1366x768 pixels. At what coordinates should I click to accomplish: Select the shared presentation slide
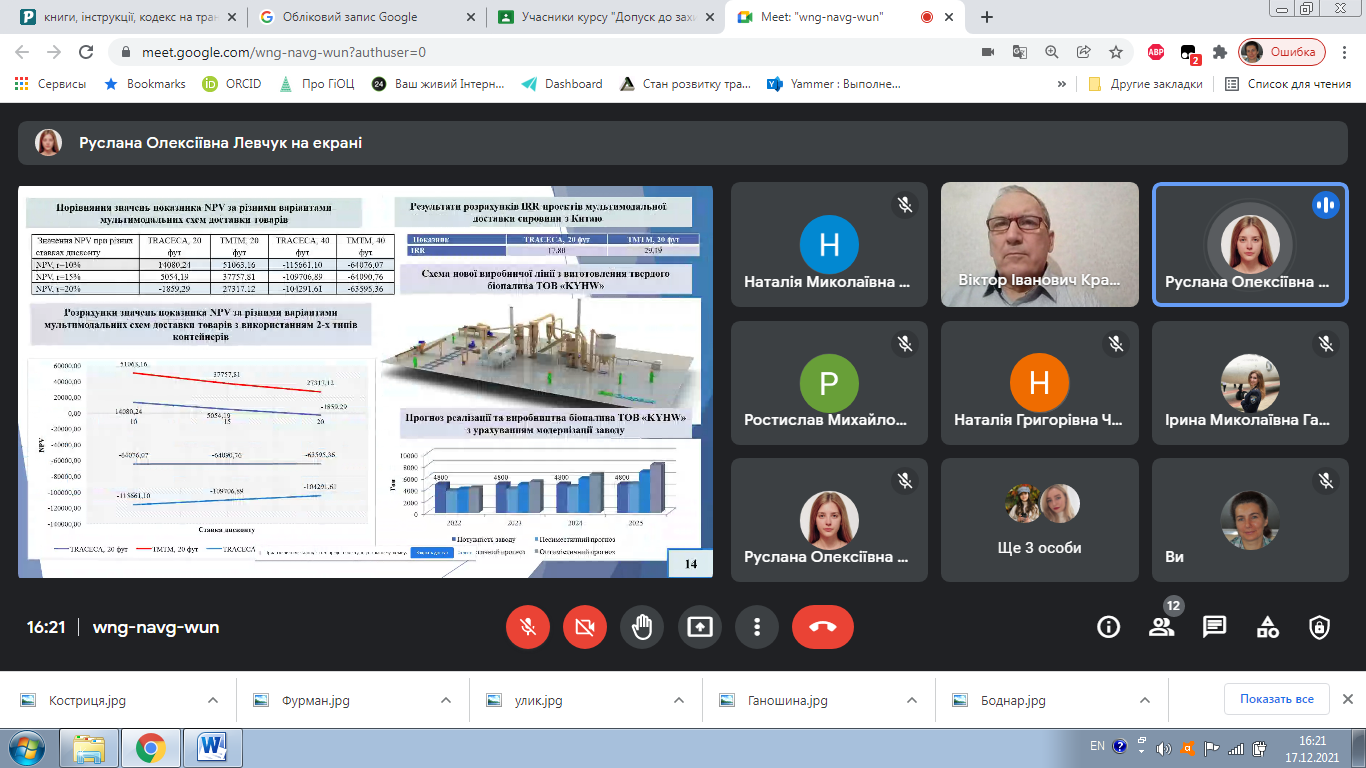365,381
